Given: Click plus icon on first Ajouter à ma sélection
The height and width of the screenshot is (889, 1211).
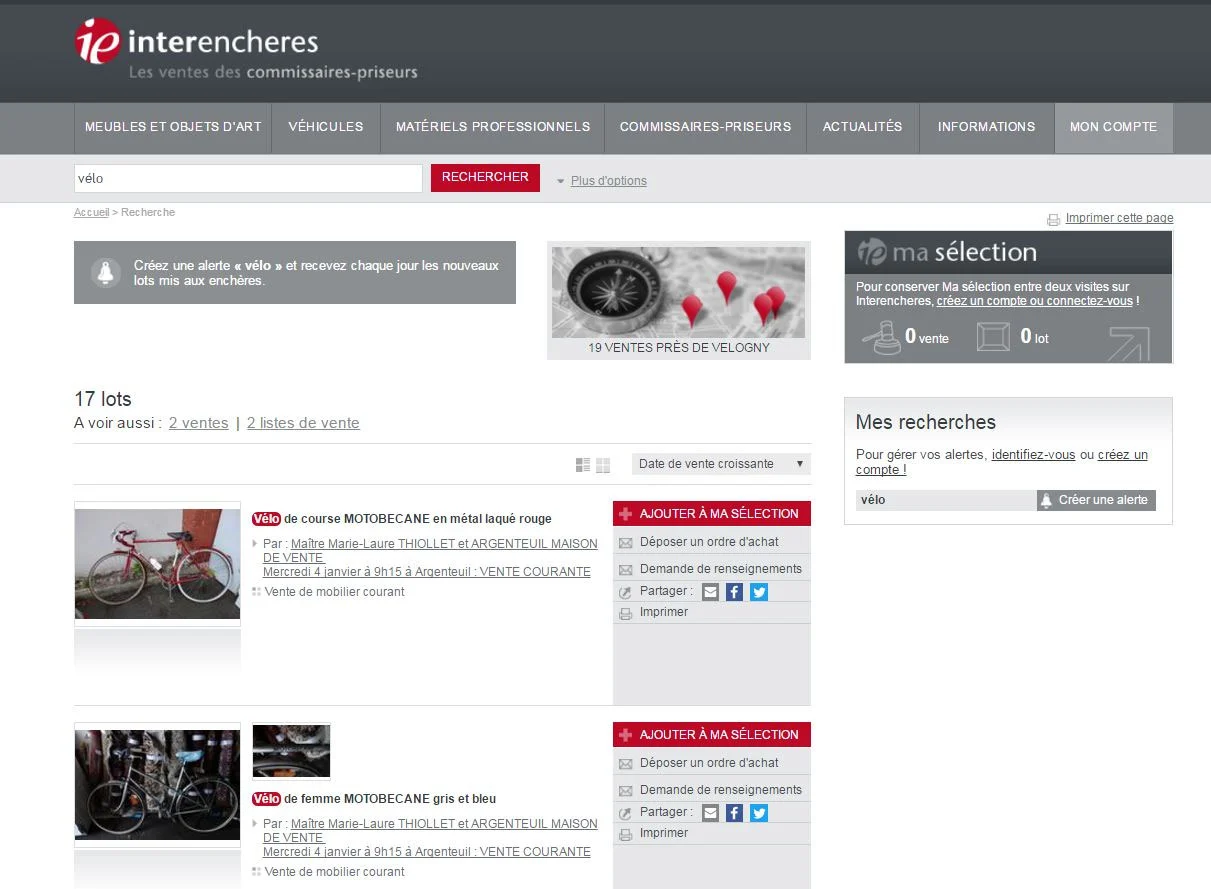Looking at the screenshot, I should point(626,514).
